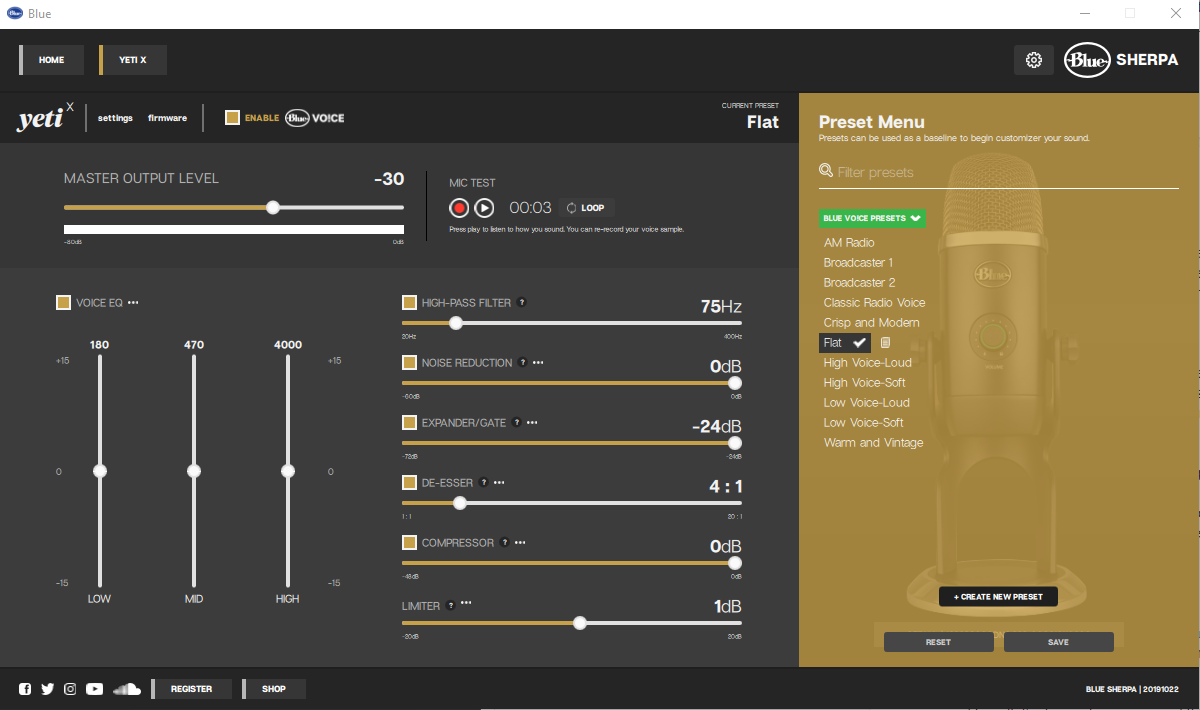Toggle the Enable Blue Voice checkbox
Screen dimensions: 1200x710
tap(232, 118)
